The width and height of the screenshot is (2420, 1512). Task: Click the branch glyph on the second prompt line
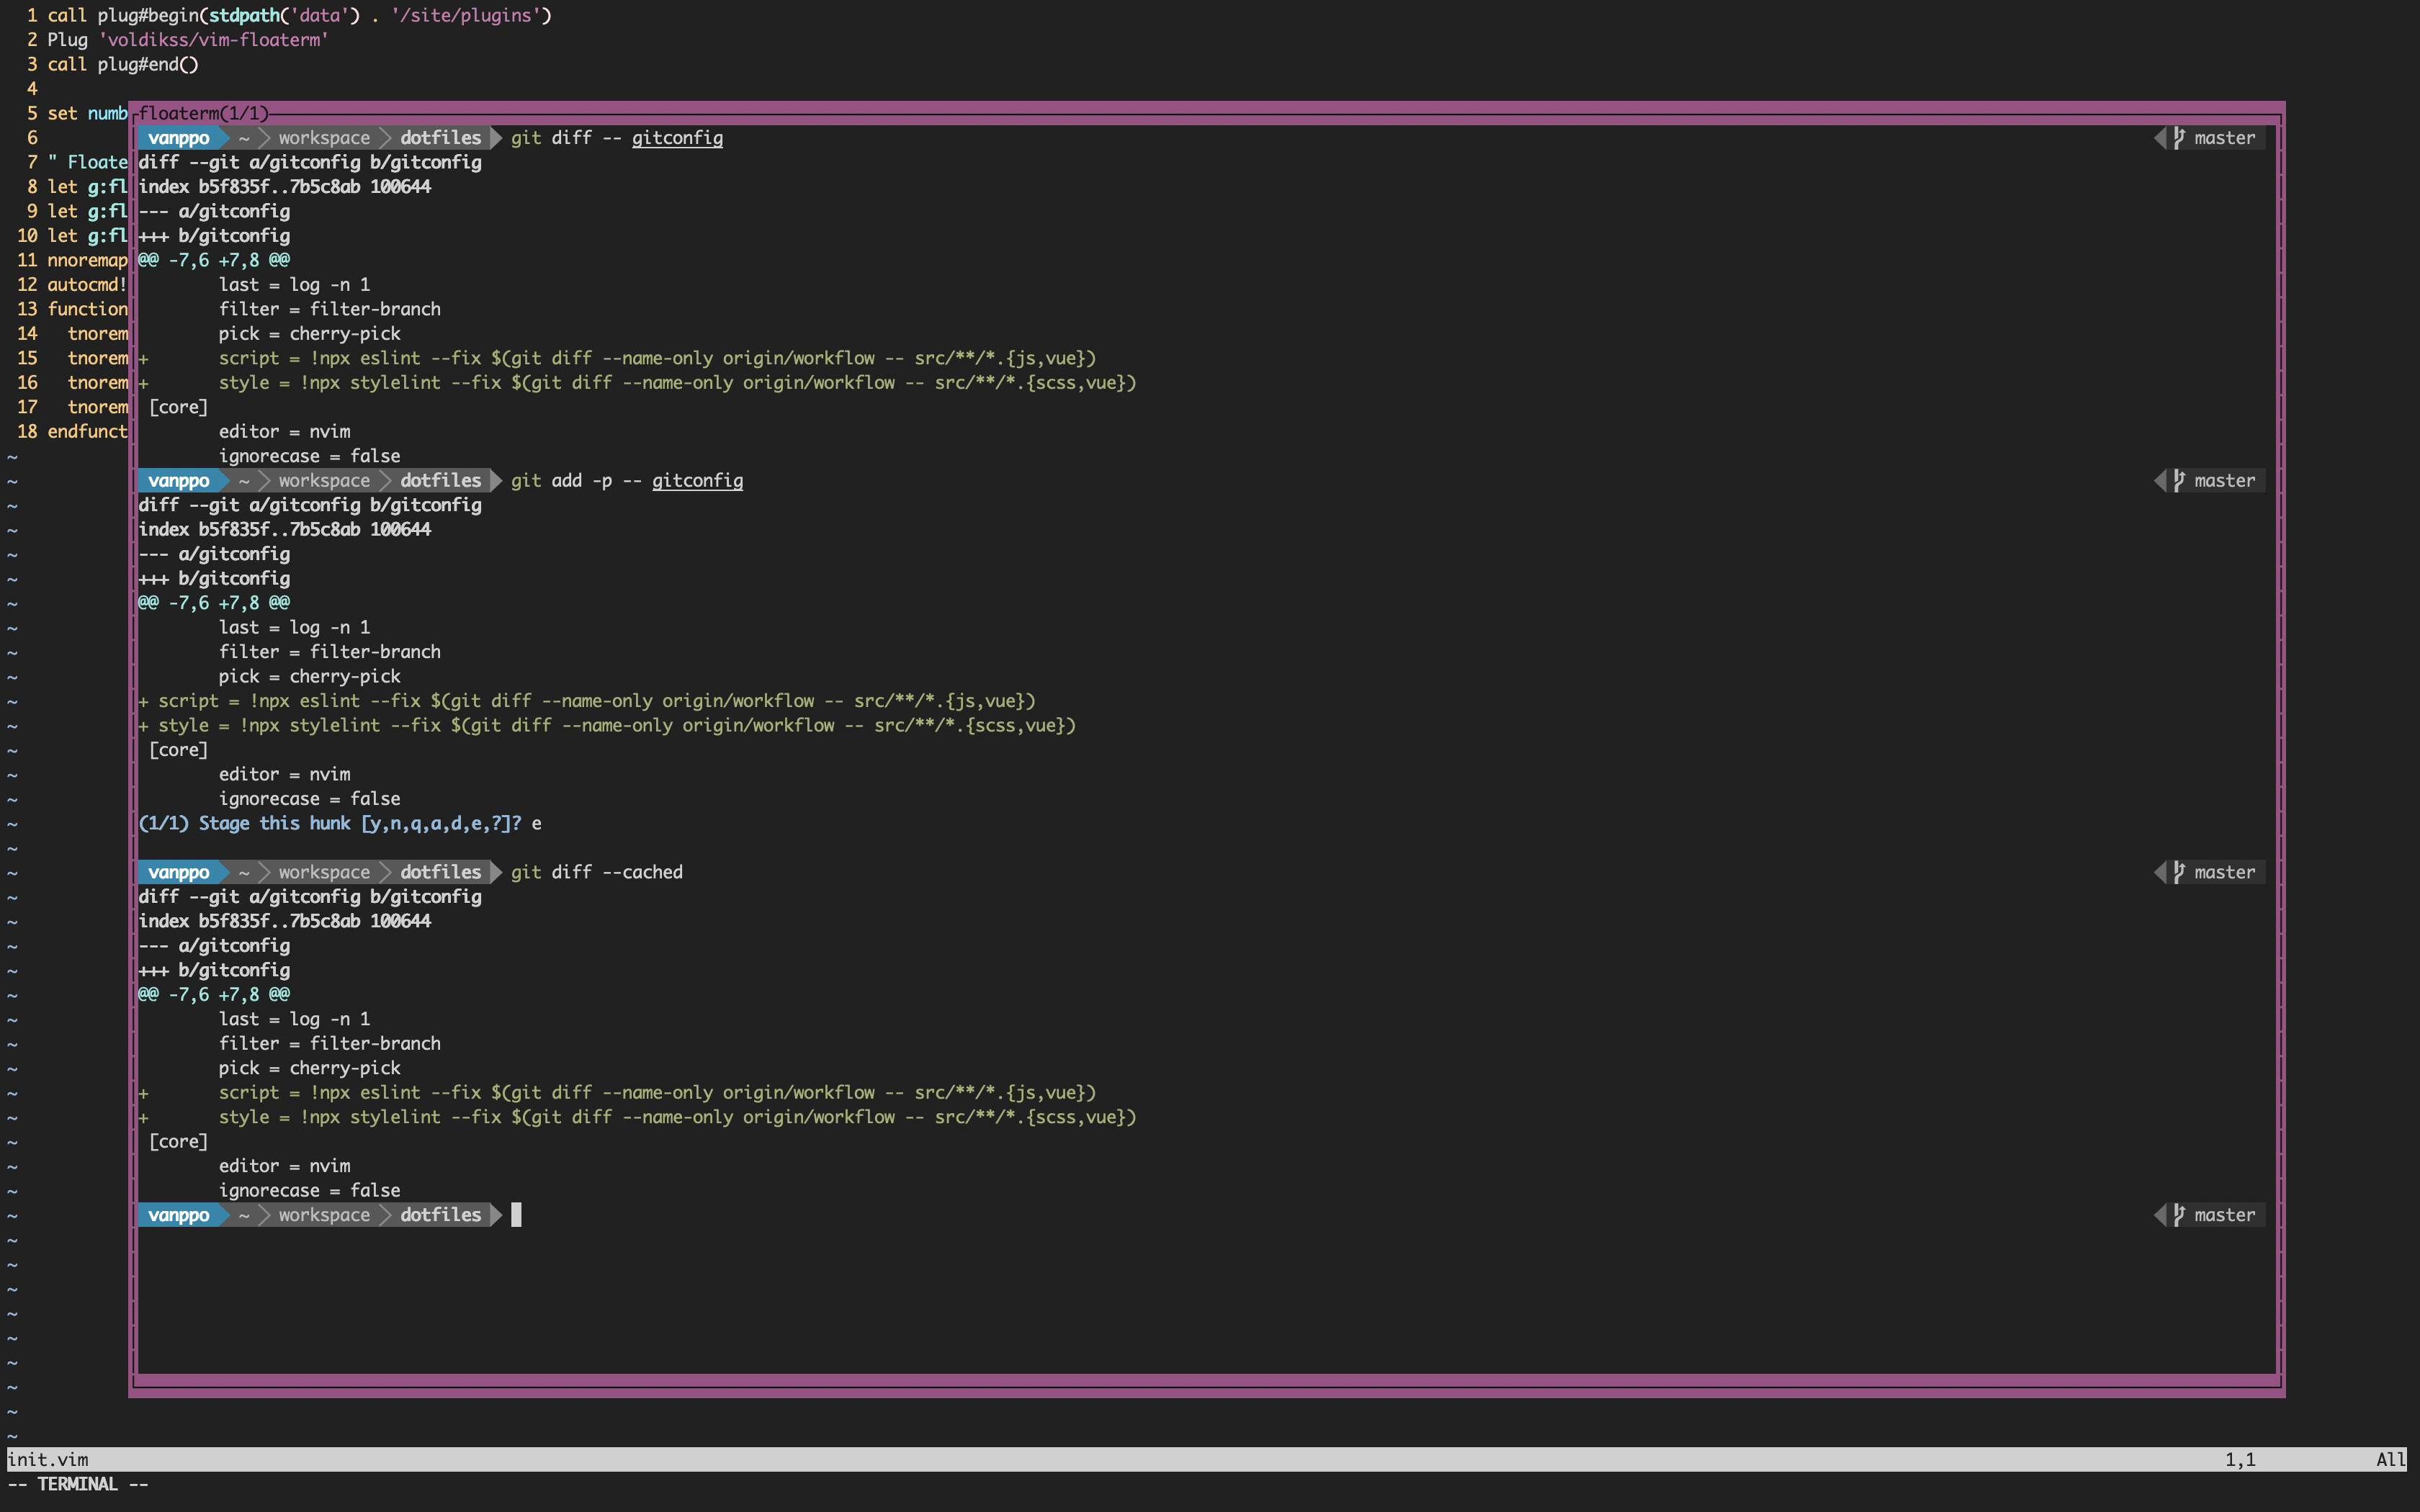tap(2180, 480)
